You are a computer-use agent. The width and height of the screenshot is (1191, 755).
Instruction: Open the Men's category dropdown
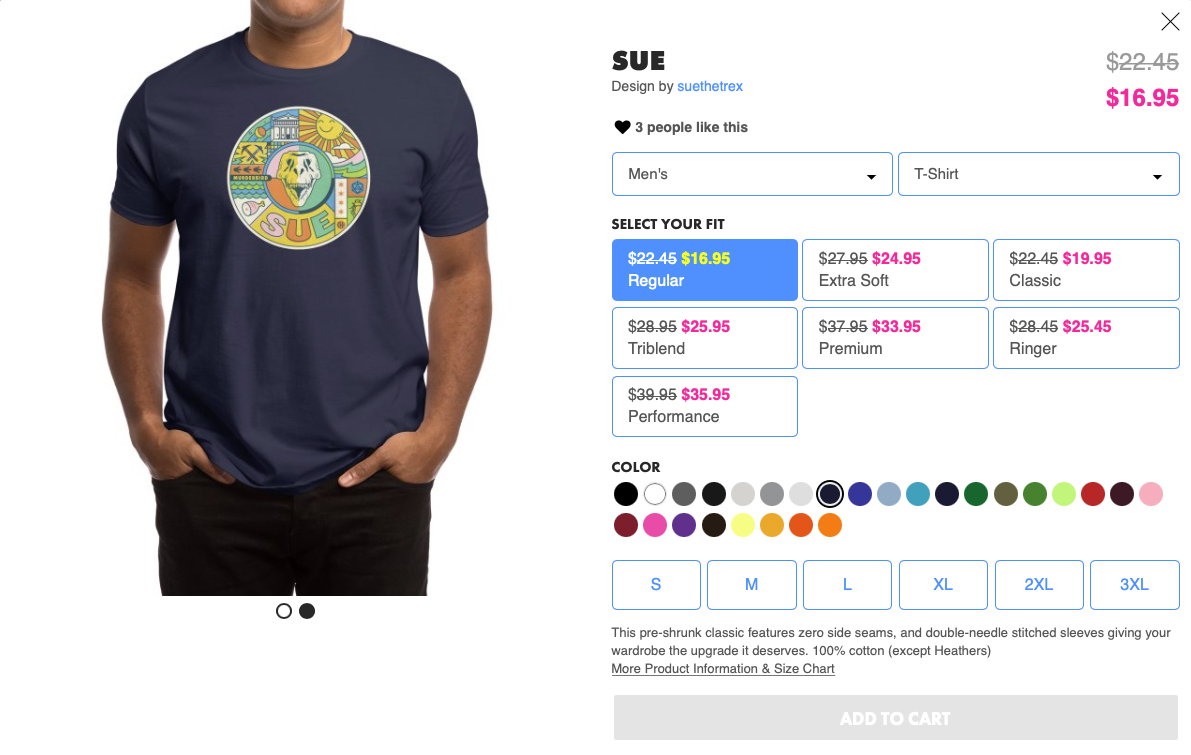click(x=751, y=174)
